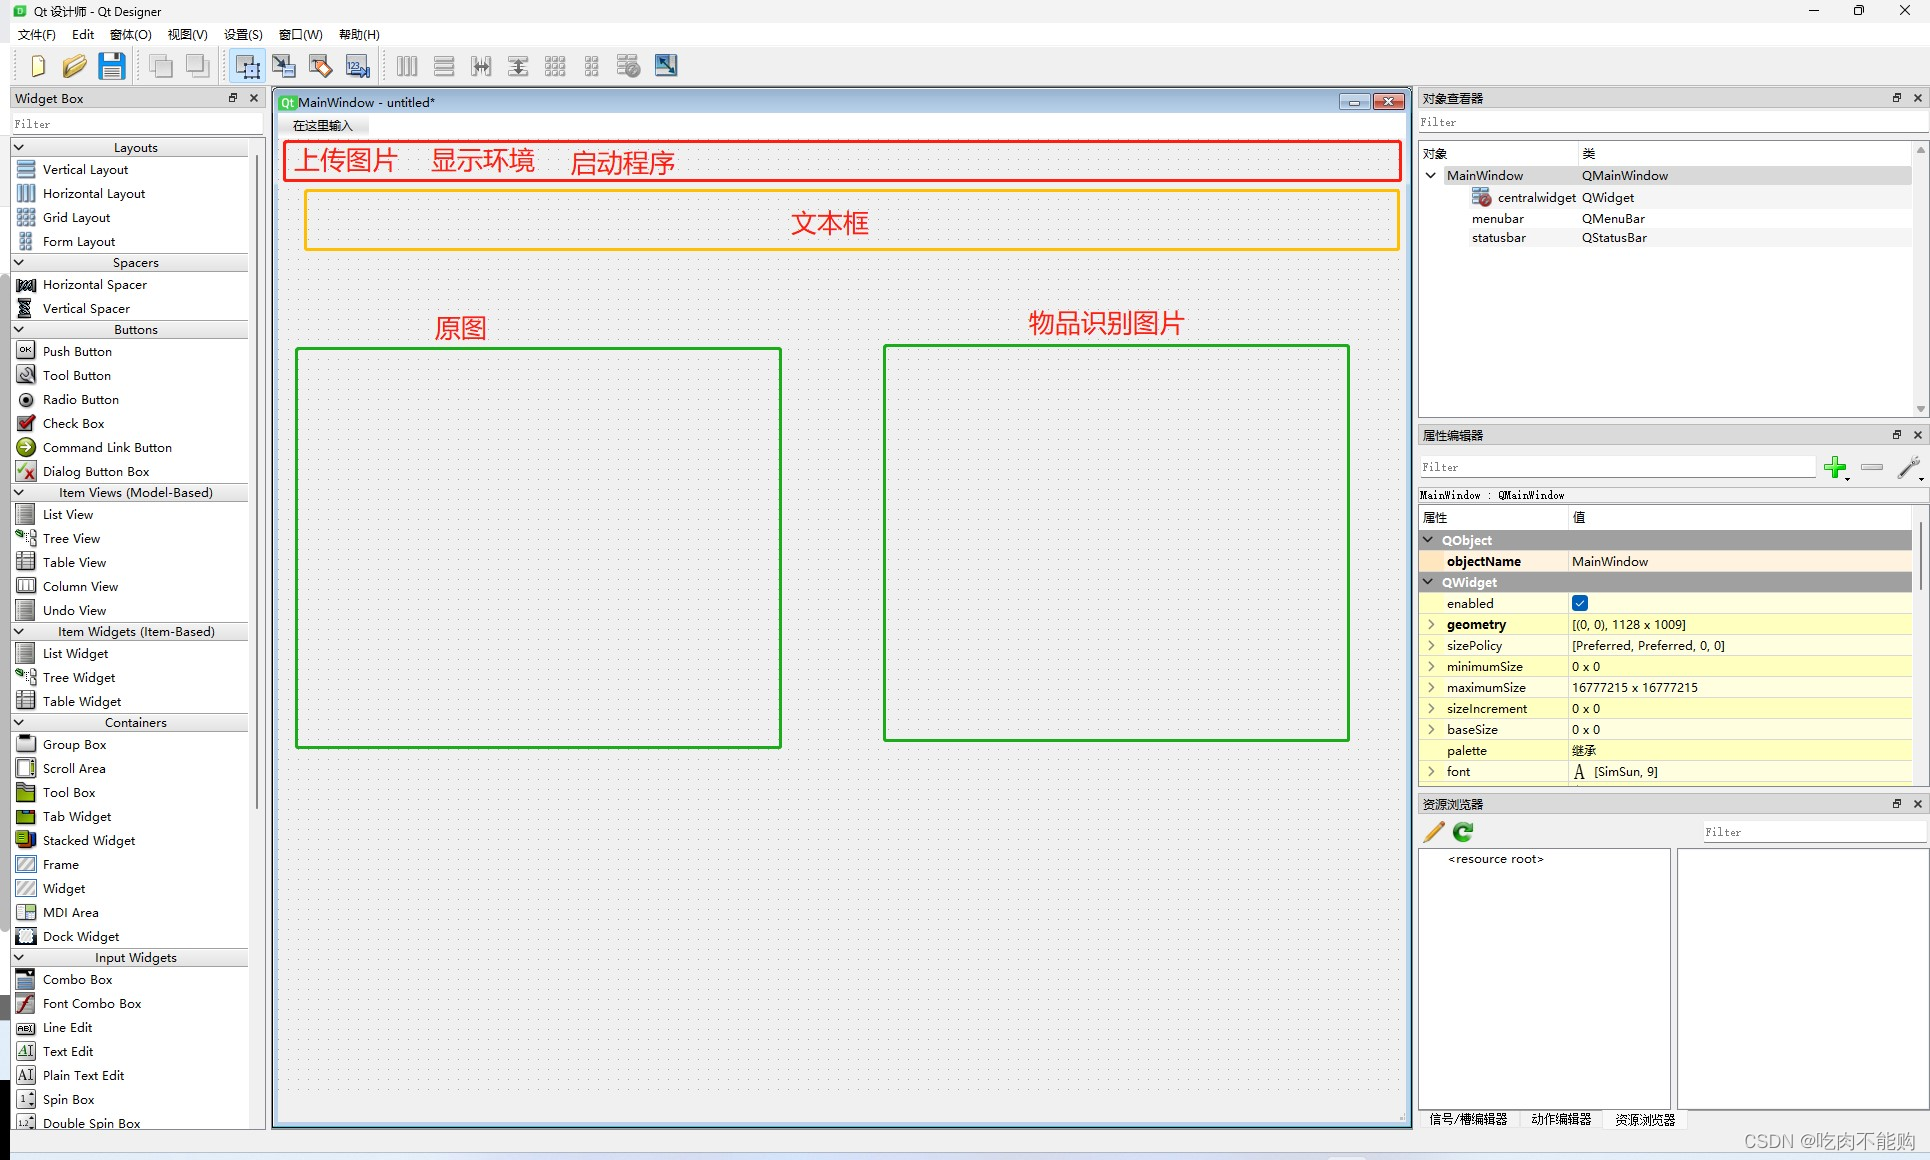Click the Break Layout toolbar icon
The image size is (1930, 1160).
click(x=629, y=66)
